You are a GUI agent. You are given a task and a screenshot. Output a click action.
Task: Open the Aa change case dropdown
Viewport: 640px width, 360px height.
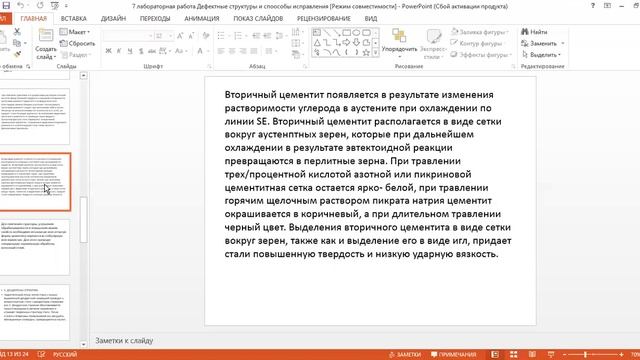[x=180, y=51]
